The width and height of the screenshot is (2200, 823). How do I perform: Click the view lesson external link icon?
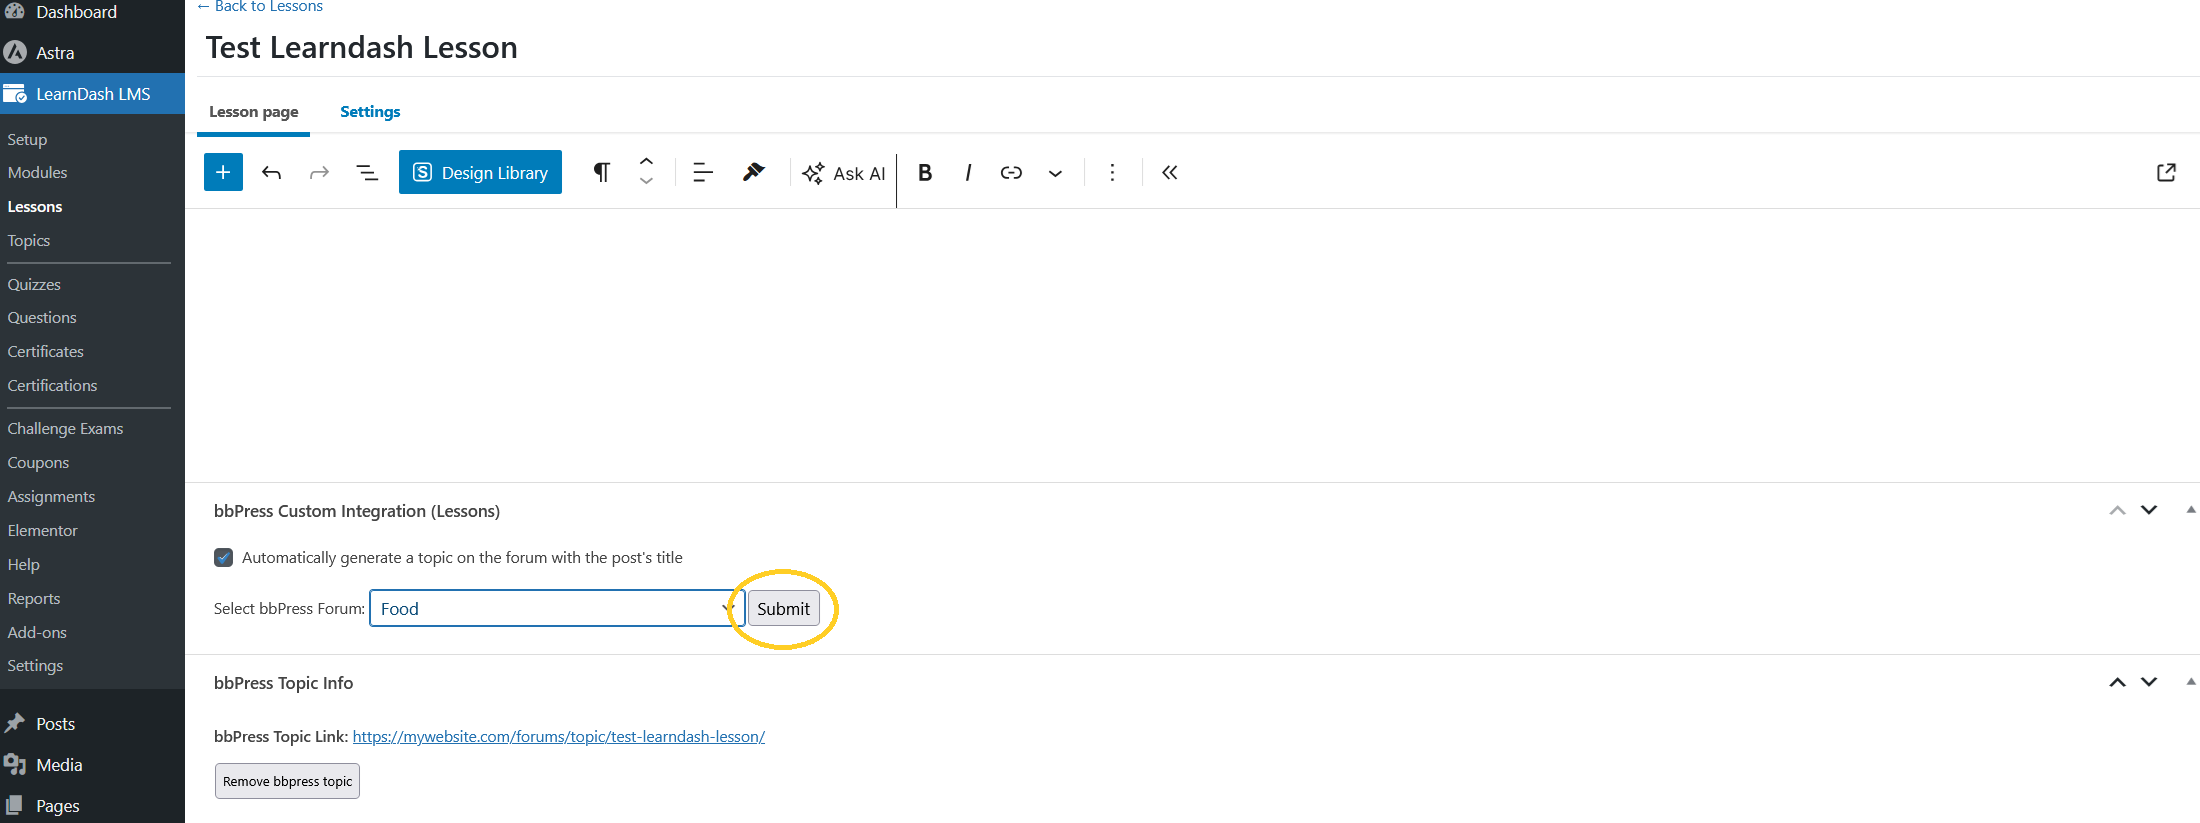tap(2166, 172)
